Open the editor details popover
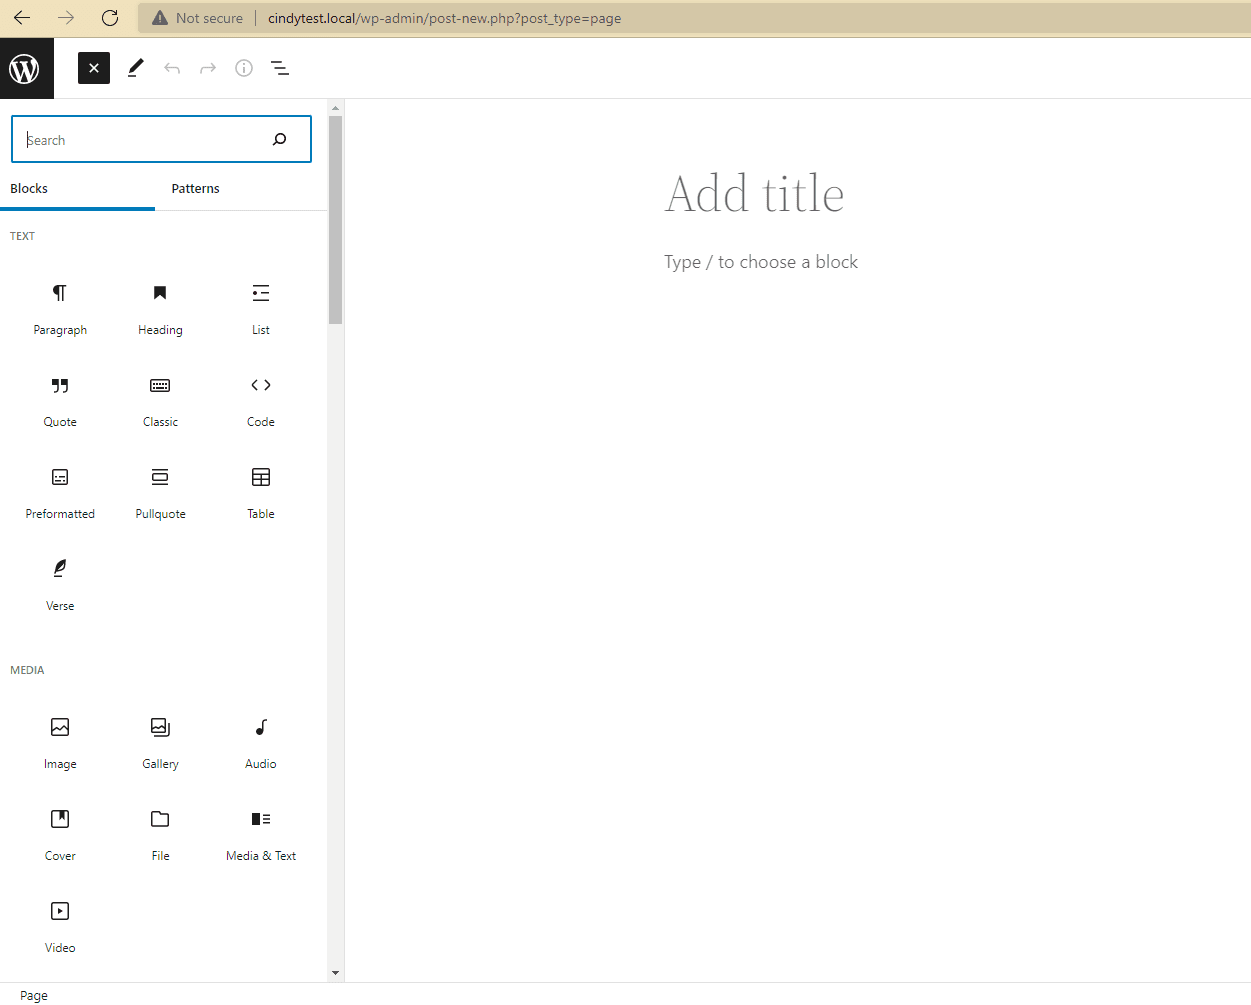This screenshot has height=1005, width=1251. coord(243,68)
